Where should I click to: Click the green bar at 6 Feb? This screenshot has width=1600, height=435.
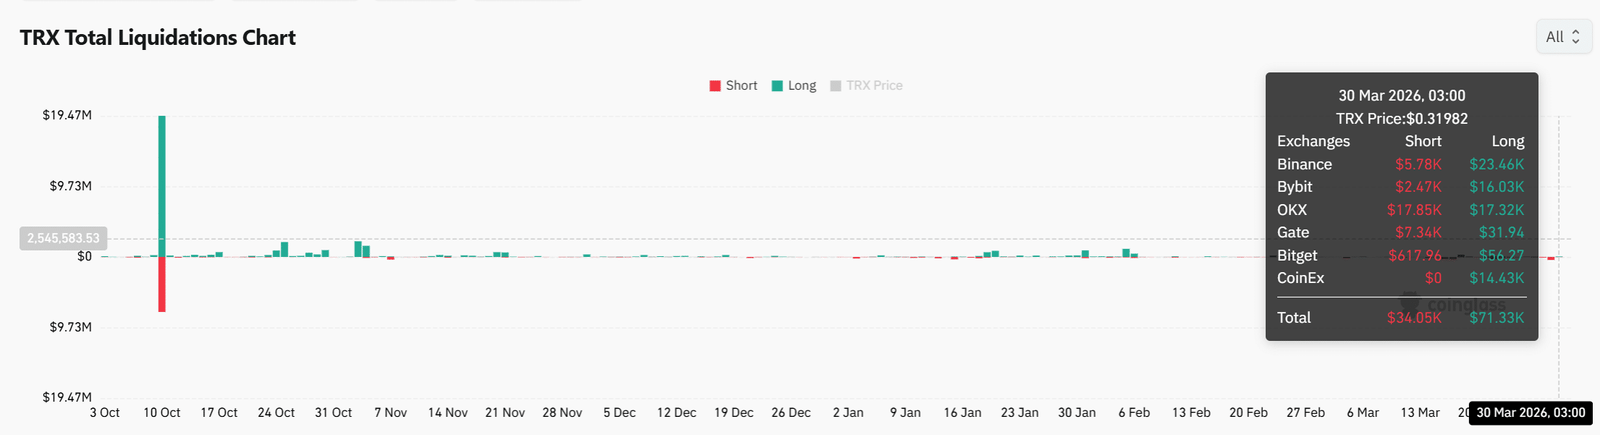coord(1126,252)
